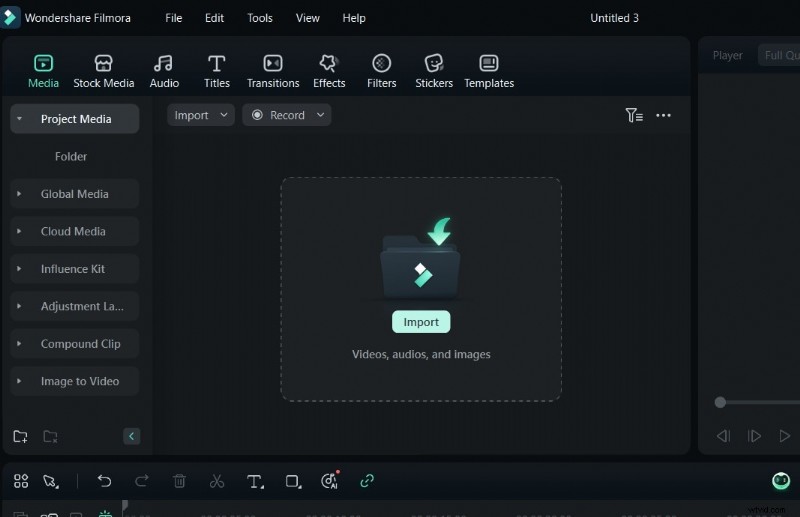Collapse the media sidebar panel
The image size is (800, 517).
click(x=132, y=436)
